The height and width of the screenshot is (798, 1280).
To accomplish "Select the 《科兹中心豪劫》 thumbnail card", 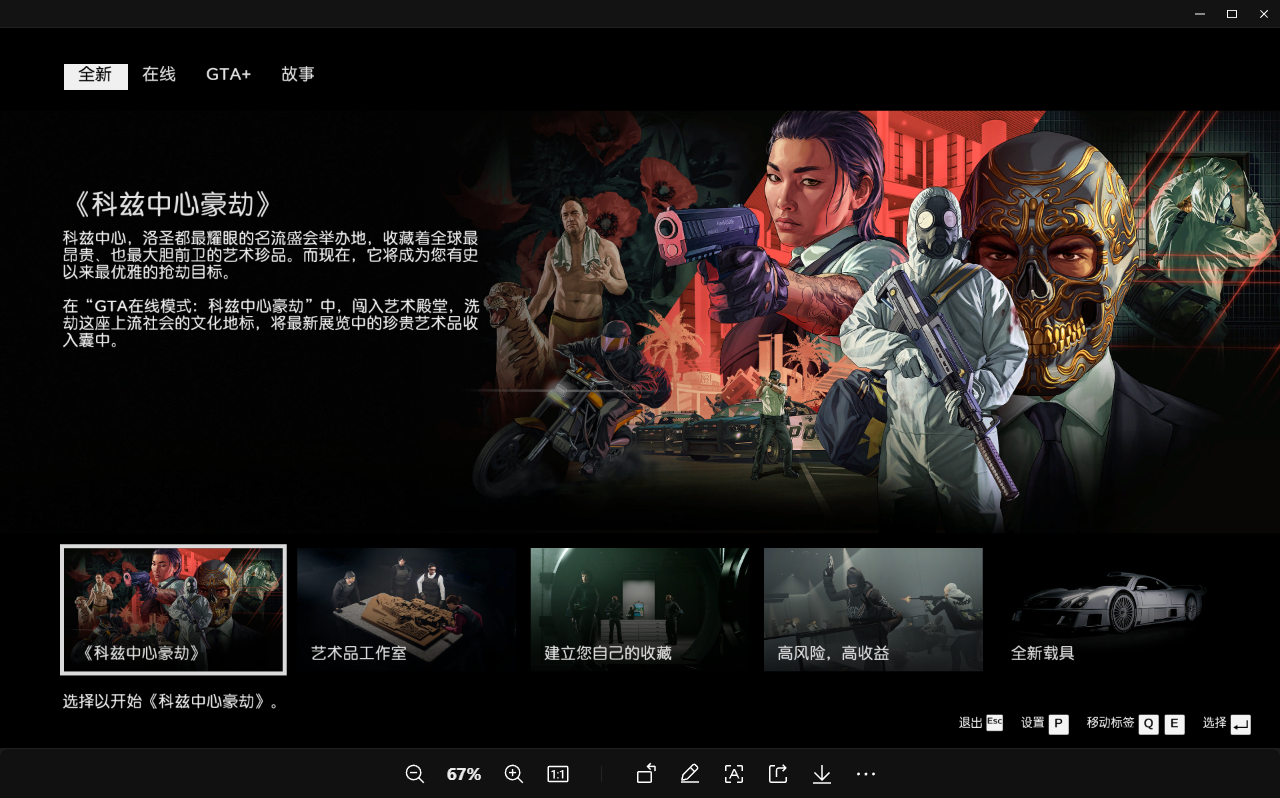I will (x=173, y=610).
